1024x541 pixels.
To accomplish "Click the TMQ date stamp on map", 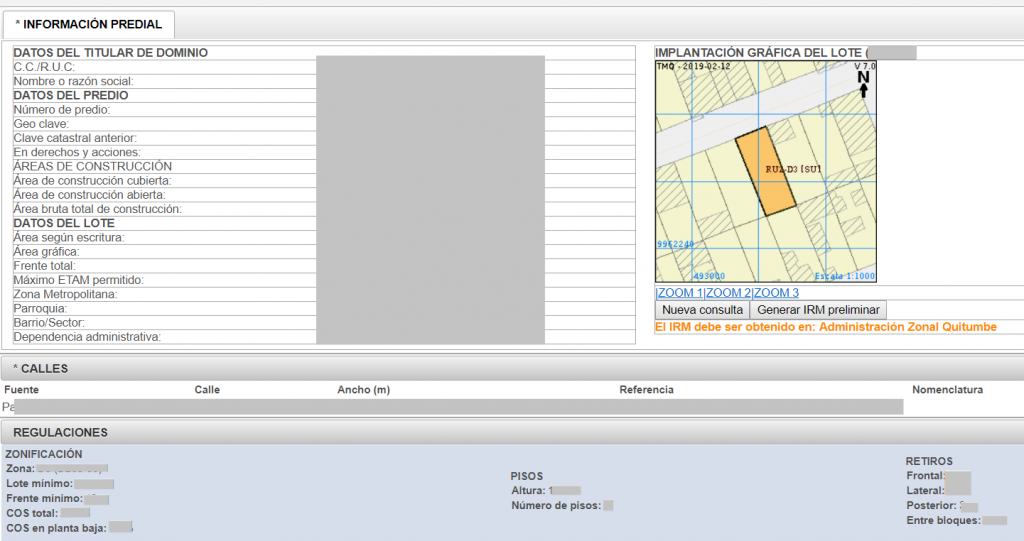I will tap(694, 67).
